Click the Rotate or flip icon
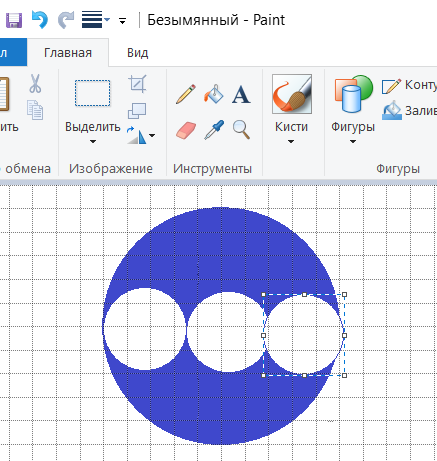The image size is (437, 461). pyautogui.click(x=136, y=135)
